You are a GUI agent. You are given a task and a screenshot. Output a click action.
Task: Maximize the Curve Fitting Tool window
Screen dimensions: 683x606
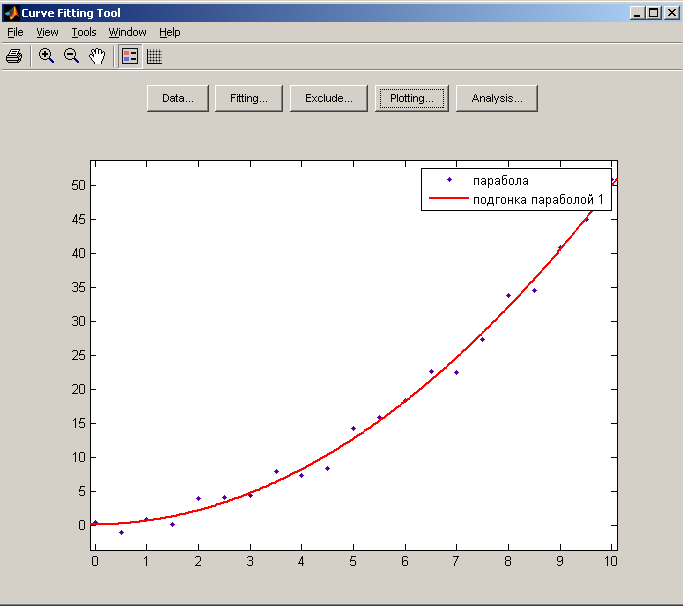(x=654, y=13)
